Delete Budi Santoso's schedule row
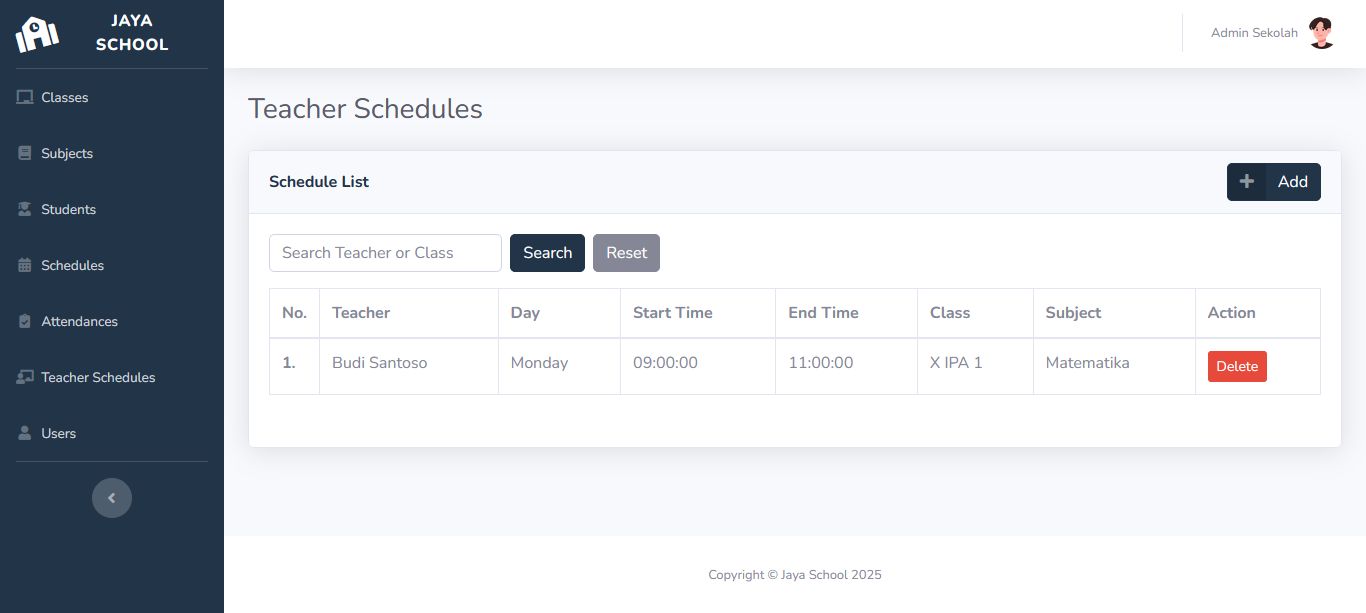This screenshot has height=613, width=1366. [1237, 367]
